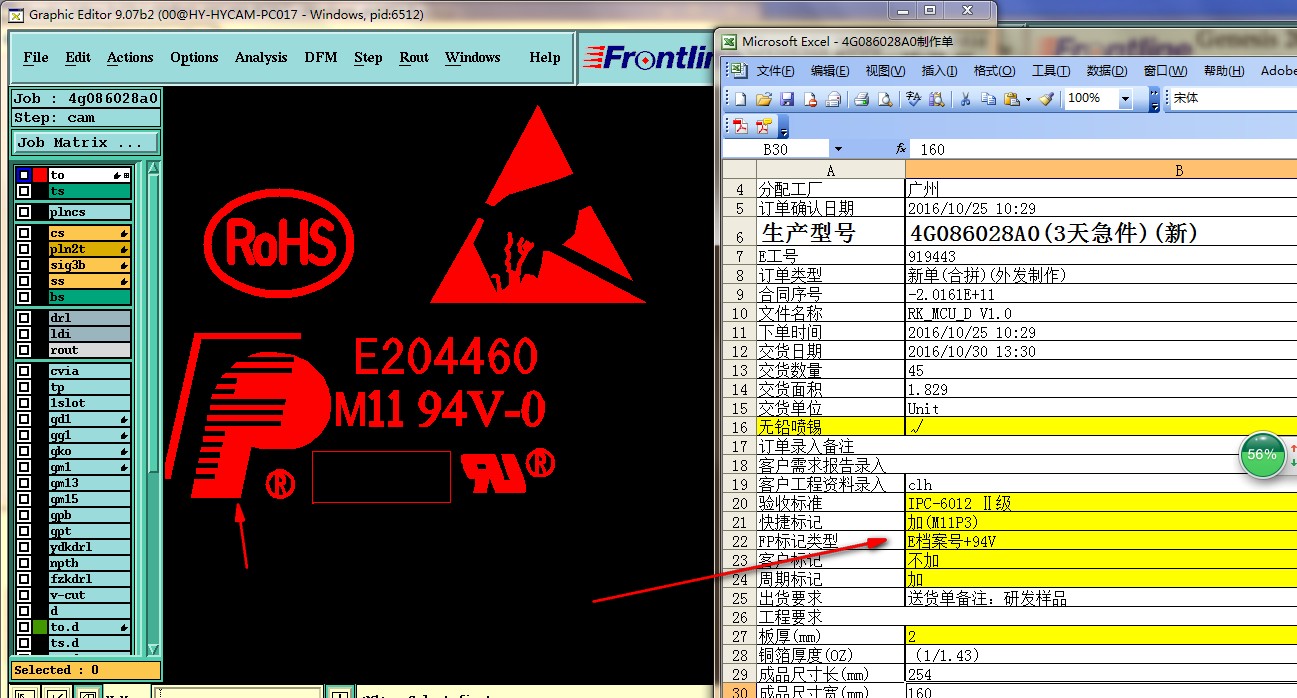
Task: Click Job Matrix button
Action: 86,142
